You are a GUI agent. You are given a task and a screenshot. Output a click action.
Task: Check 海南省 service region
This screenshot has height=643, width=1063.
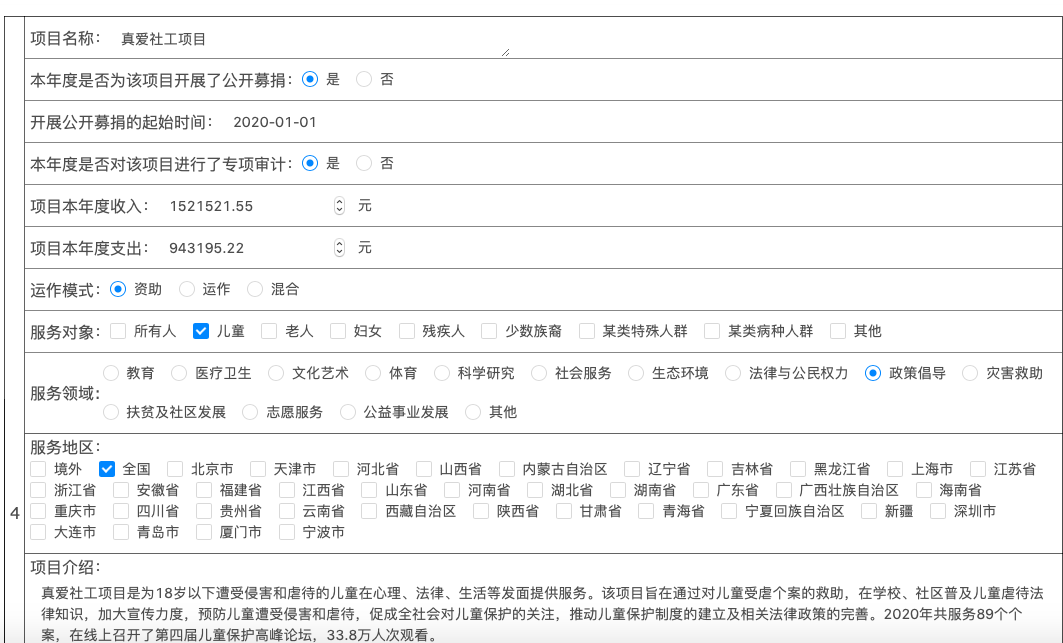(x=923, y=490)
